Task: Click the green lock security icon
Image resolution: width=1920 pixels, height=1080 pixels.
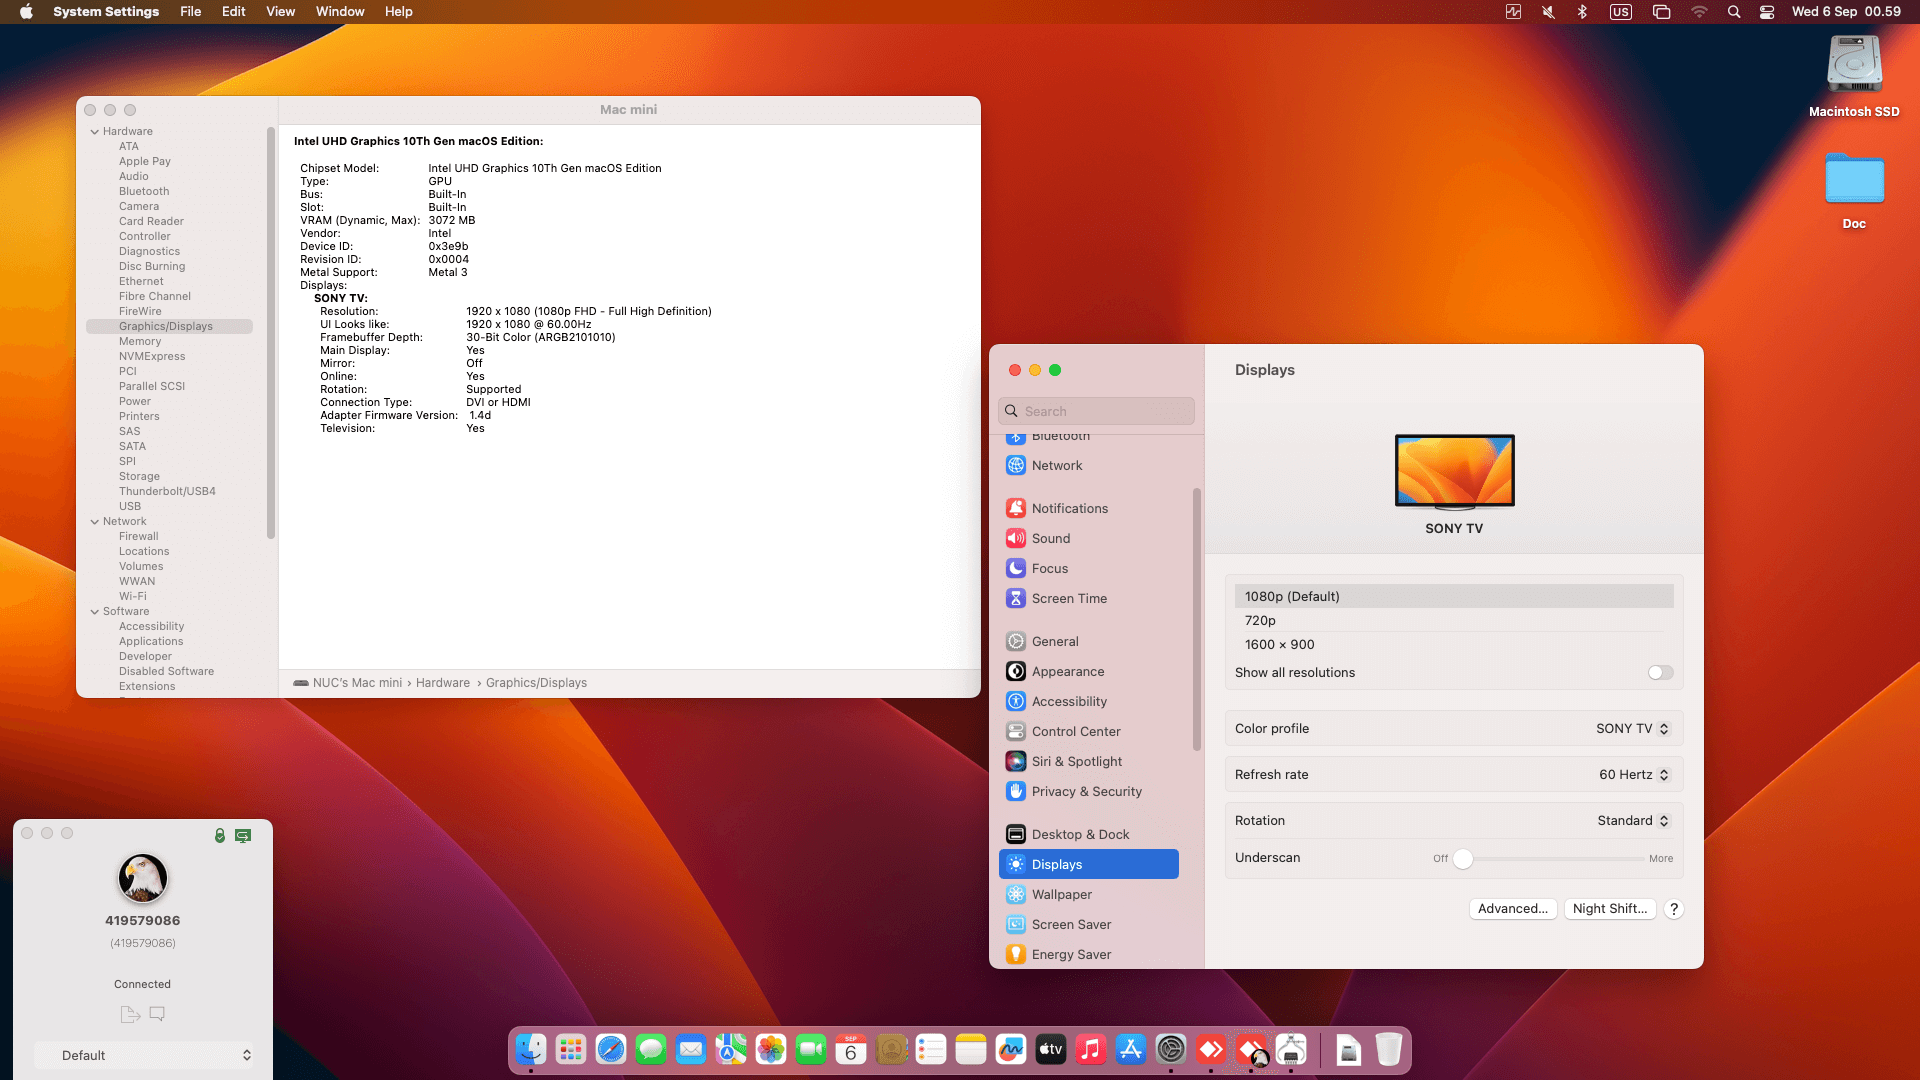Action: pos(220,835)
